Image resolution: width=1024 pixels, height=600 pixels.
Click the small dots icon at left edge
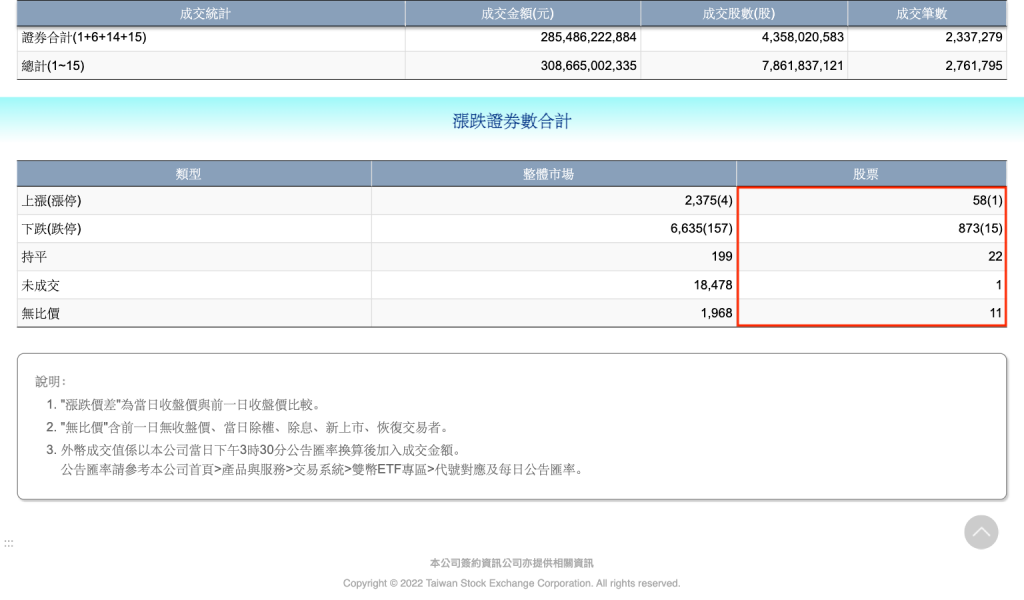pyautogui.click(x=8, y=543)
